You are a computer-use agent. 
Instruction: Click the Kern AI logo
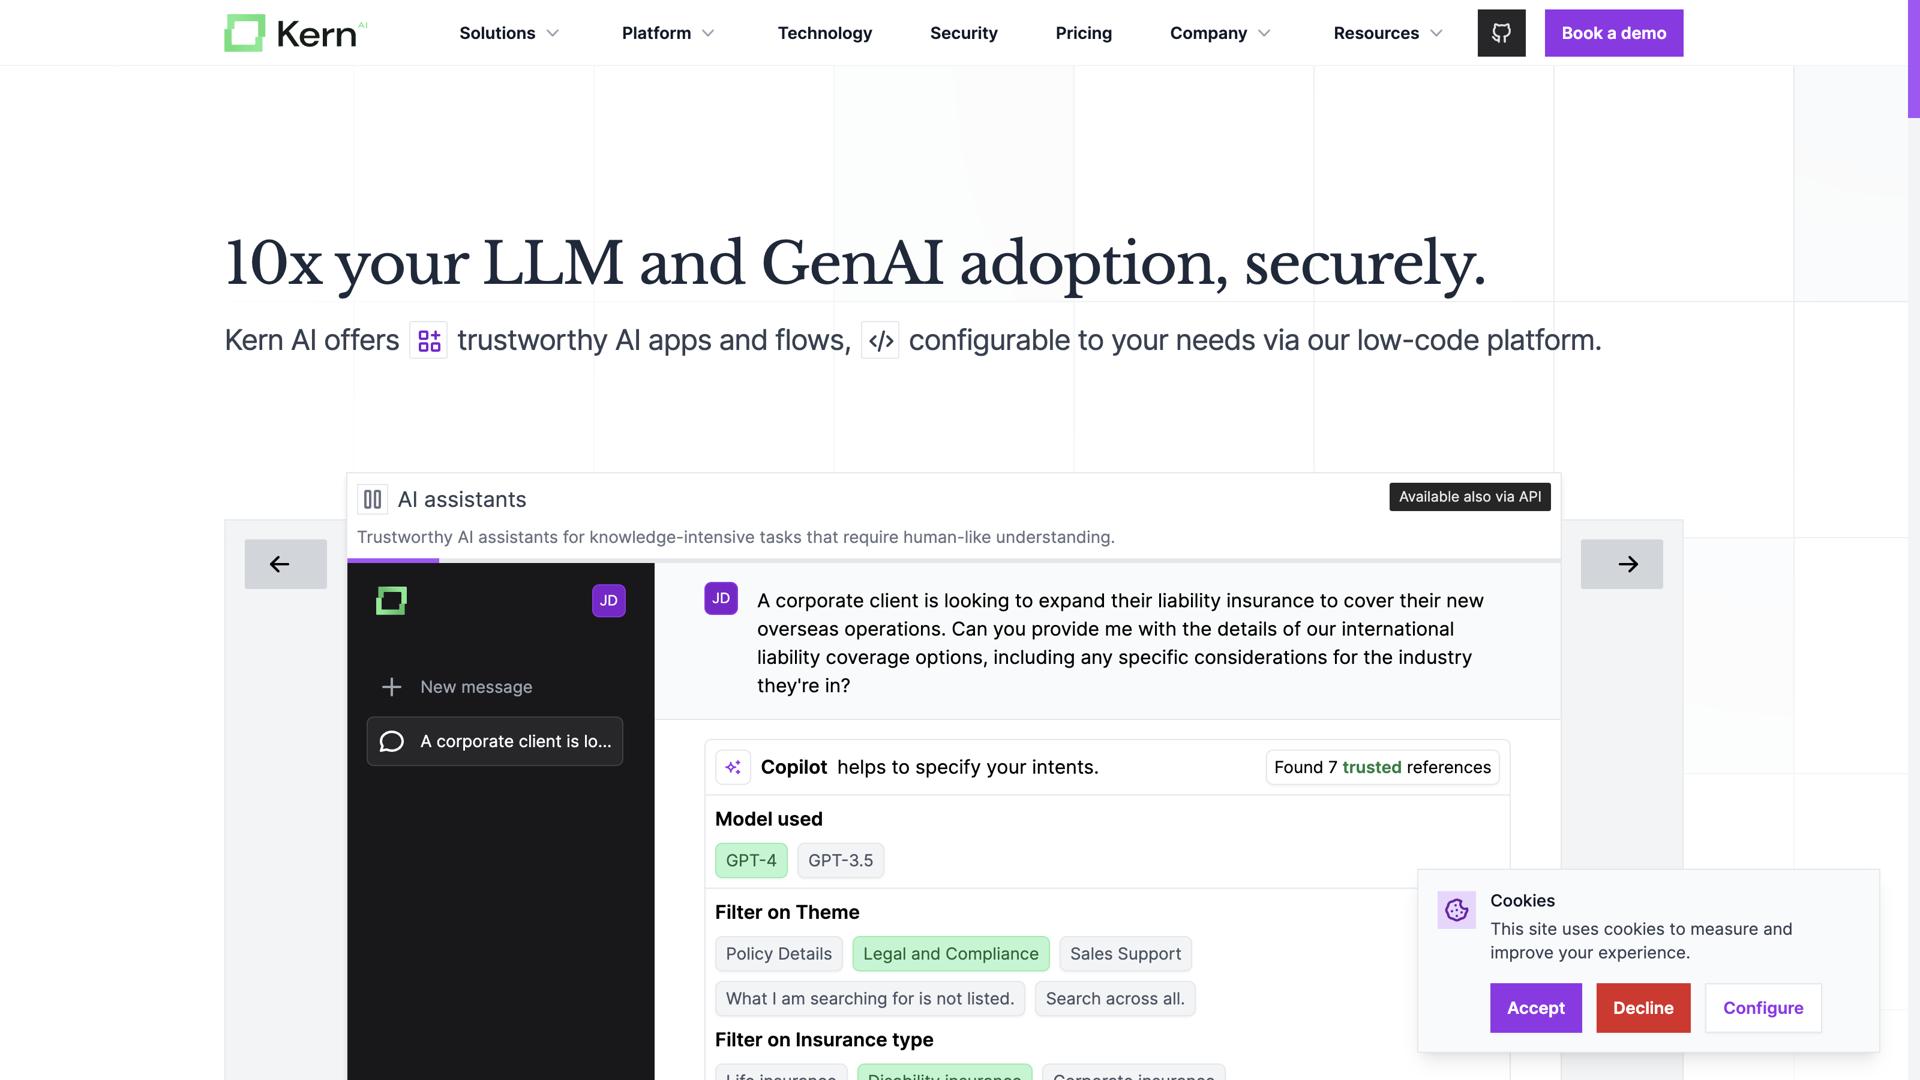(x=295, y=33)
